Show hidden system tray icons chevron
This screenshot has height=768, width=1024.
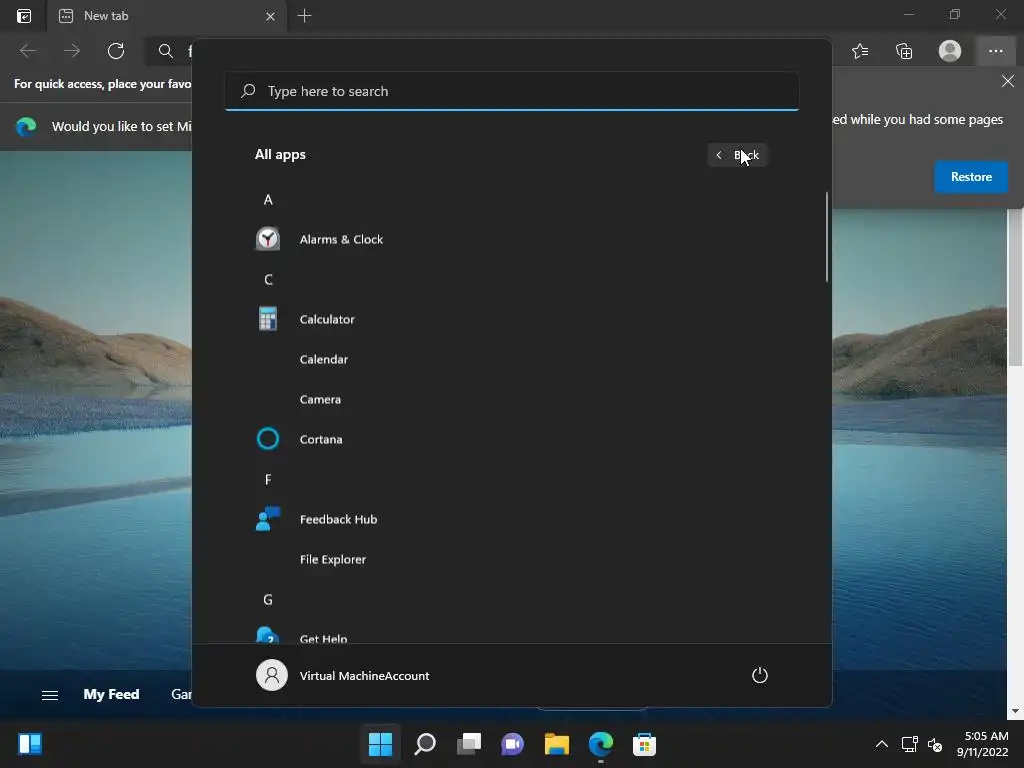tap(882, 744)
